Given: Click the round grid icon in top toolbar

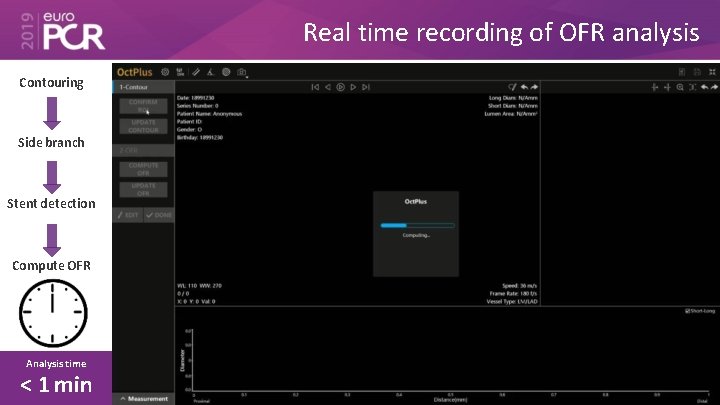Looking at the screenshot, I should point(226,72).
